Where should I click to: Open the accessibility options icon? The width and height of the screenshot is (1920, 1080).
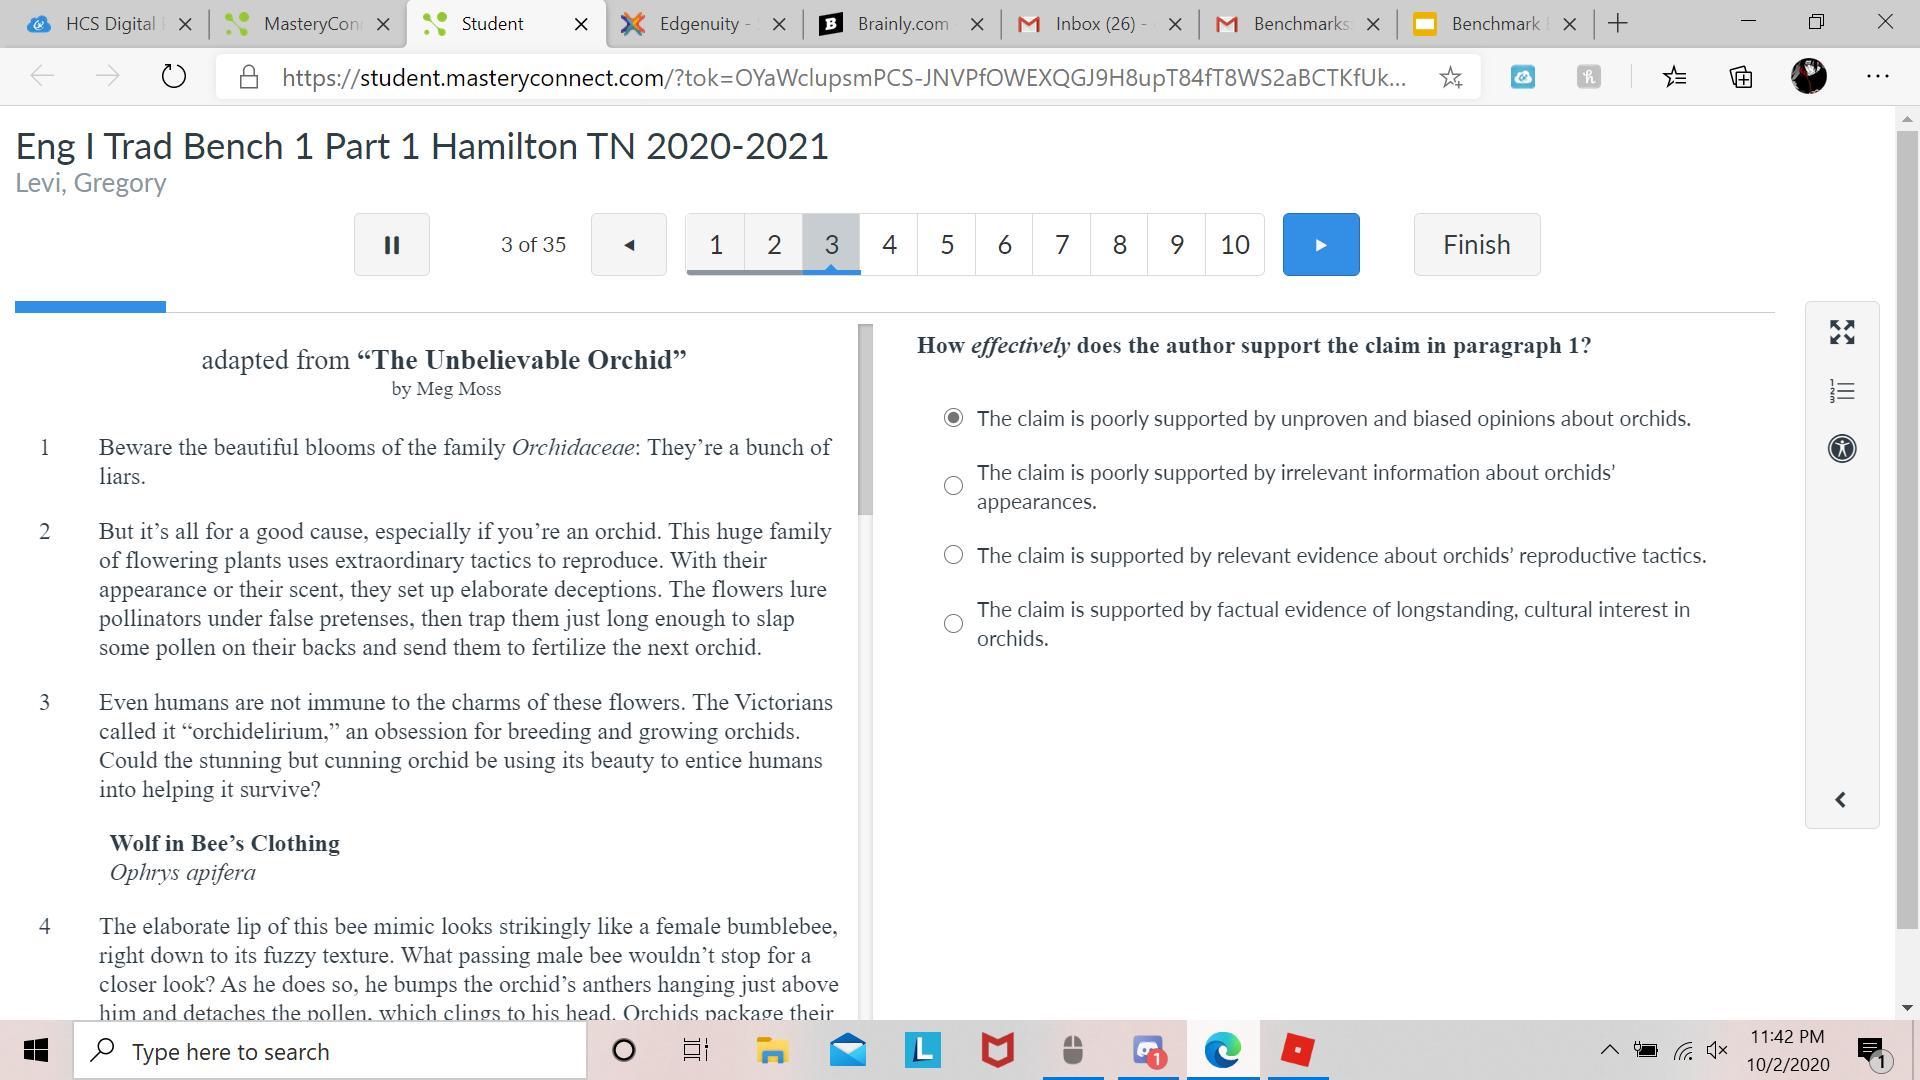coord(1842,448)
